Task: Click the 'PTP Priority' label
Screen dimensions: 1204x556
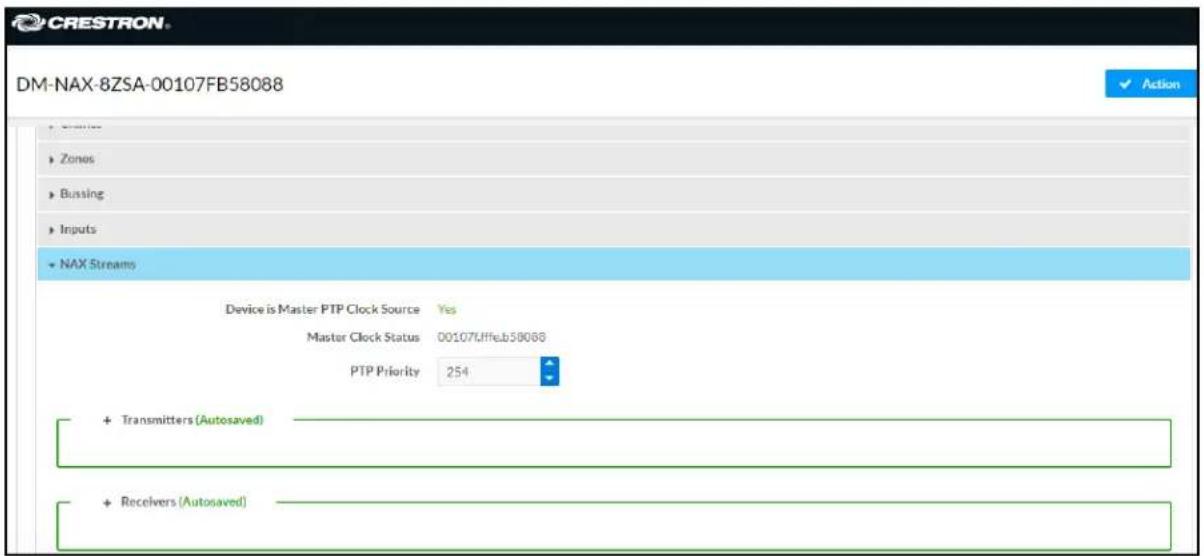Action: (x=386, y=372)
